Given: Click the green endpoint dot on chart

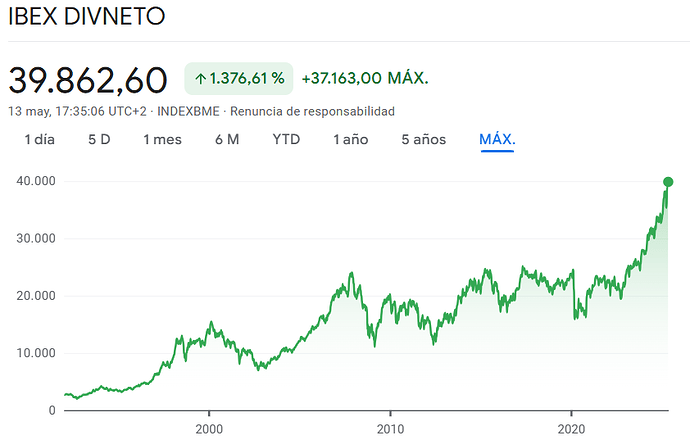Looking at the screenshot, I should [x=668, y=182].
